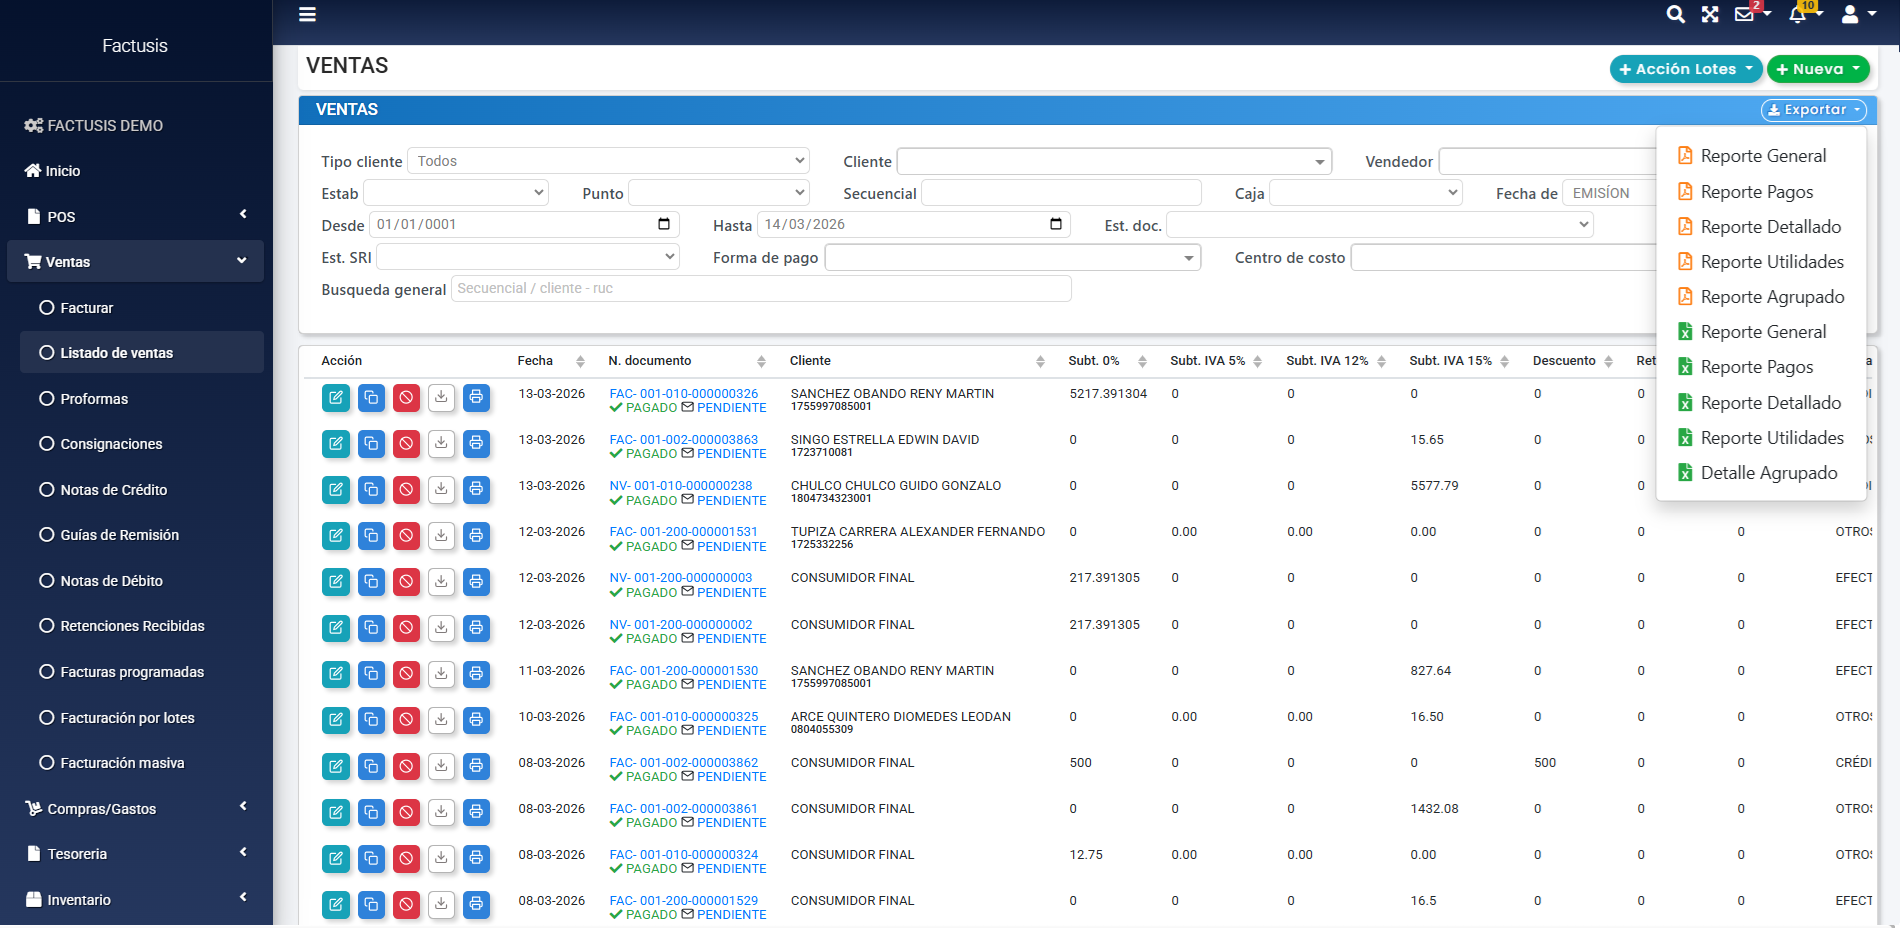Open the Est. SRI dropdown

point(527,258)
